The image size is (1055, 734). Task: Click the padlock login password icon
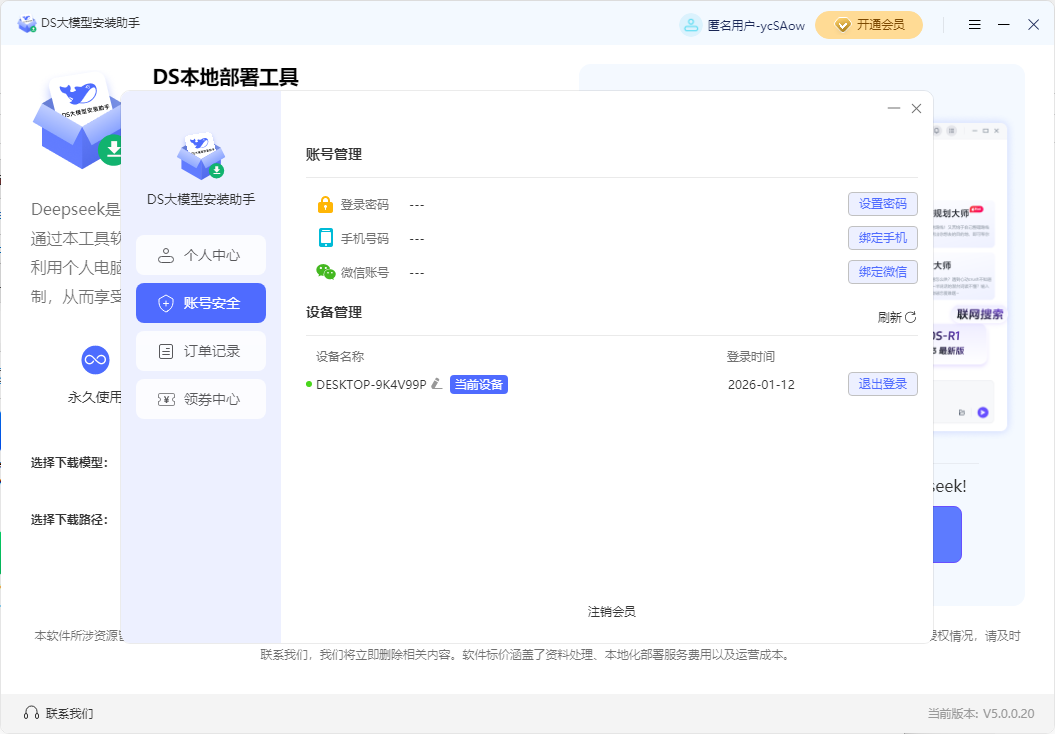(x=325, y=204)
